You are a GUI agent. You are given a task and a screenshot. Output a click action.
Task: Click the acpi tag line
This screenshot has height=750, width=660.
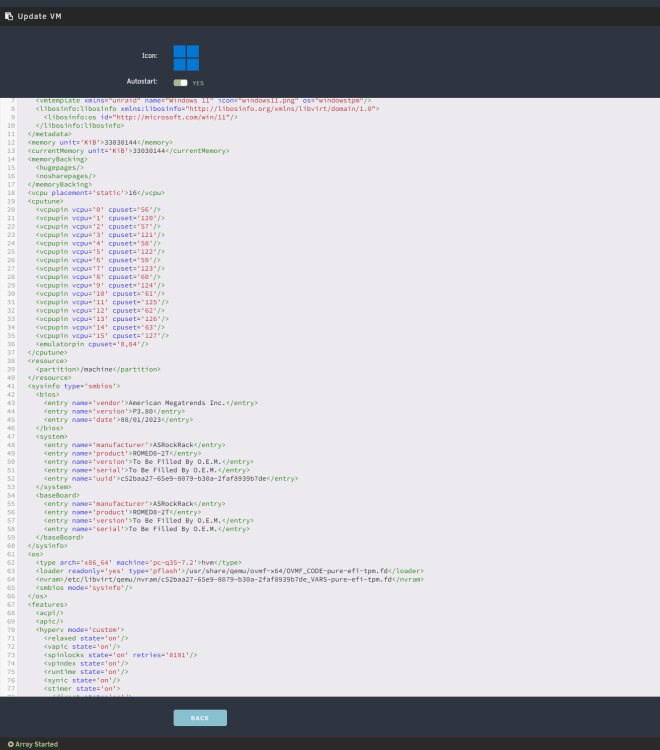point(50,613)
